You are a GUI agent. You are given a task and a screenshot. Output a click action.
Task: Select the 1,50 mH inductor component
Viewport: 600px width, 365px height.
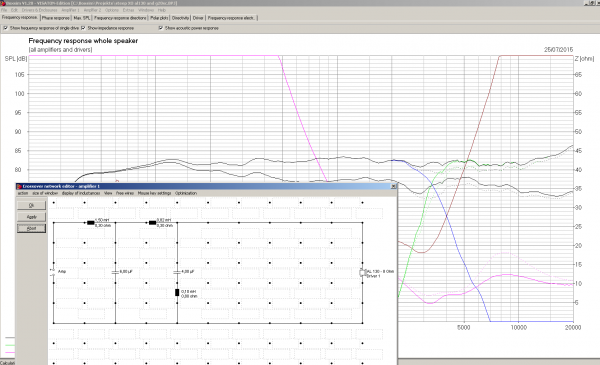(91, 223)
